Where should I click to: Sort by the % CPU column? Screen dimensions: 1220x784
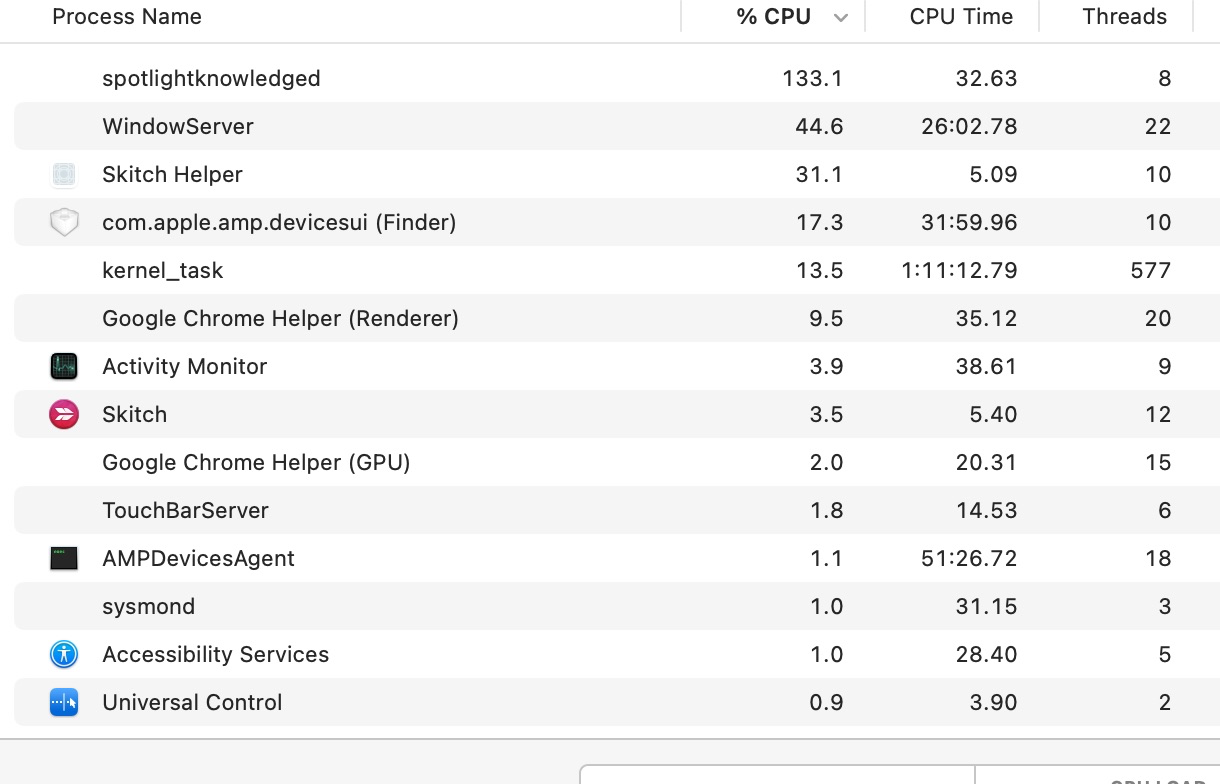click(773, 17)
